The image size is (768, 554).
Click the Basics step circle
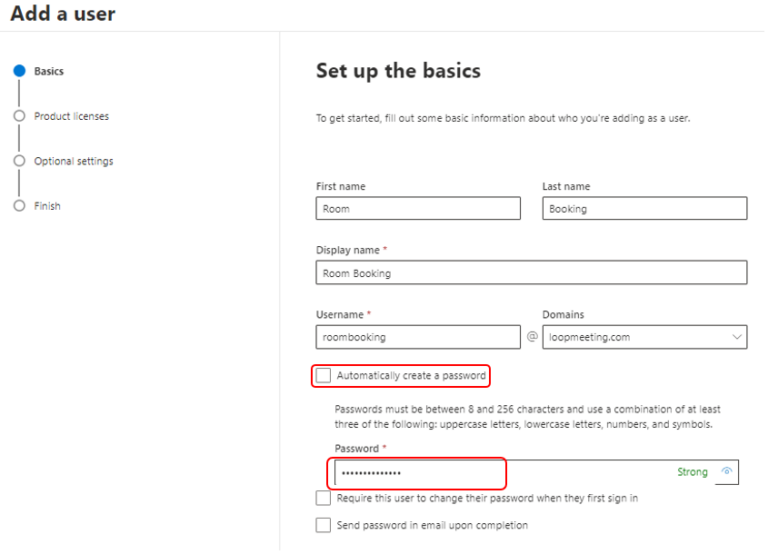pos(19,71)
